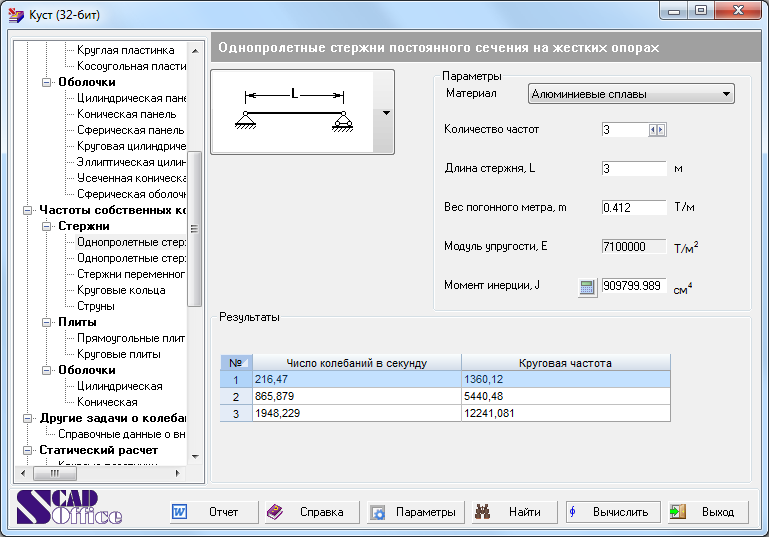Select Круговые кольца in the tree
Screen dimensions: 769x537
point(121,290)
